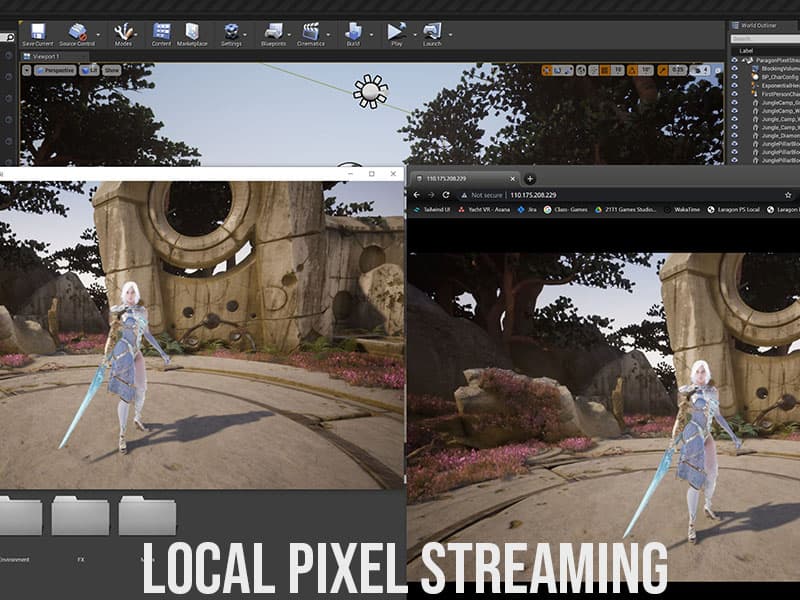Image resolution: width=800 pixels, height=600 pixels.
Task: Toggle visibility of BP_CharConfig row
Action: pos(735,77)
